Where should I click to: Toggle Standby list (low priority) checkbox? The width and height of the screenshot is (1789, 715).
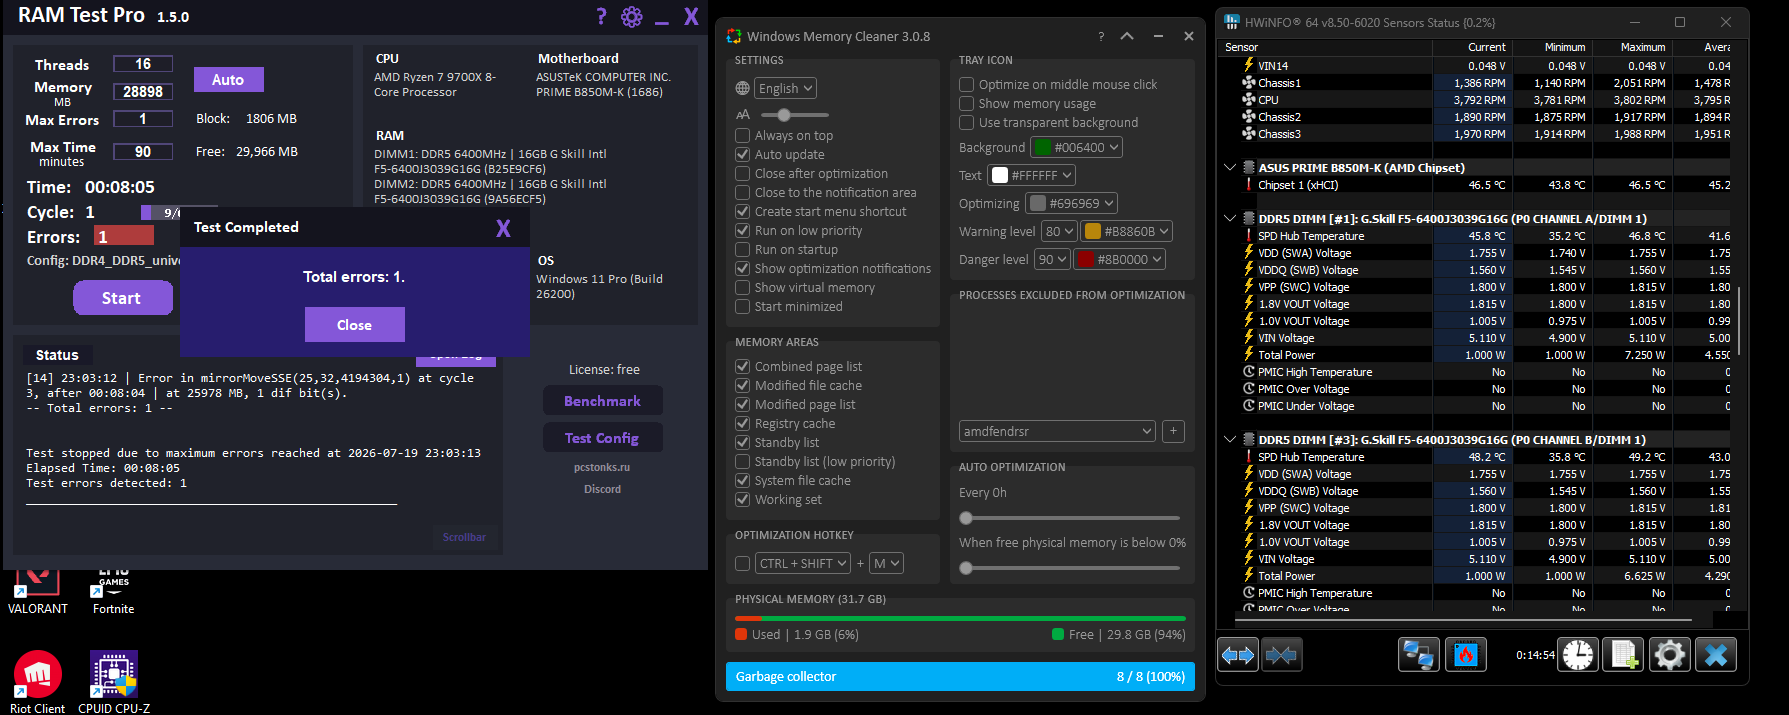[743, 461]
